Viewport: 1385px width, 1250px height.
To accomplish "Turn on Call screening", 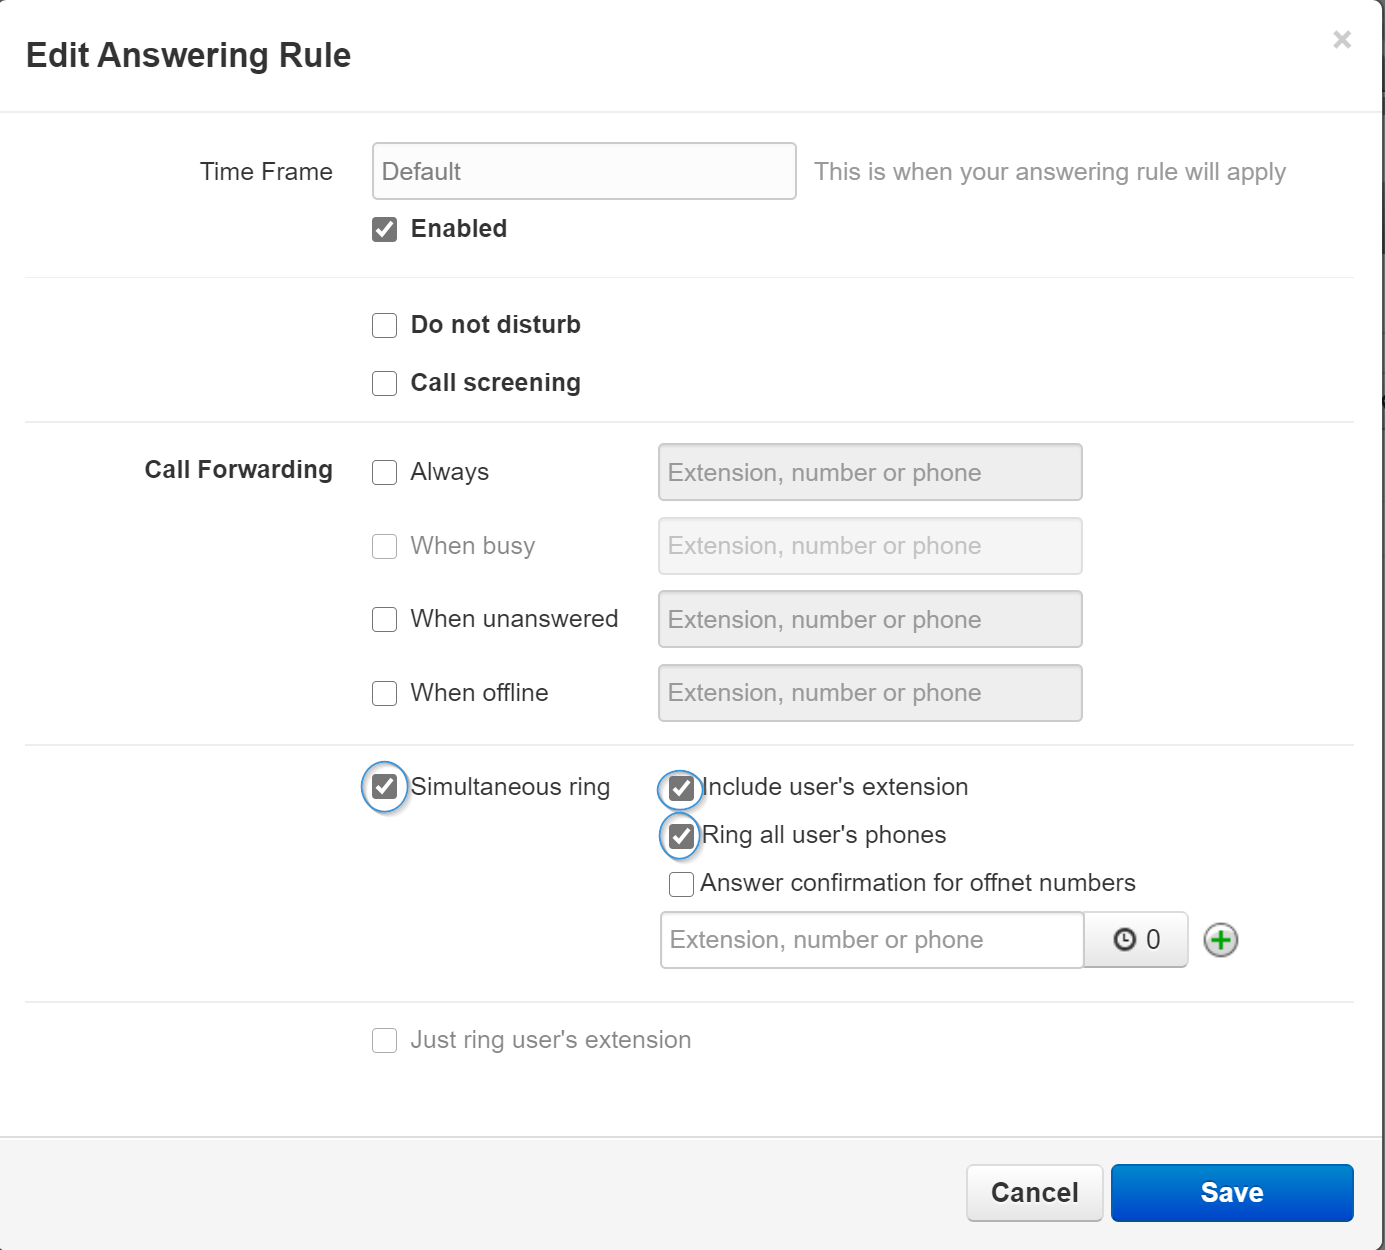I will [x=385, y=384].
